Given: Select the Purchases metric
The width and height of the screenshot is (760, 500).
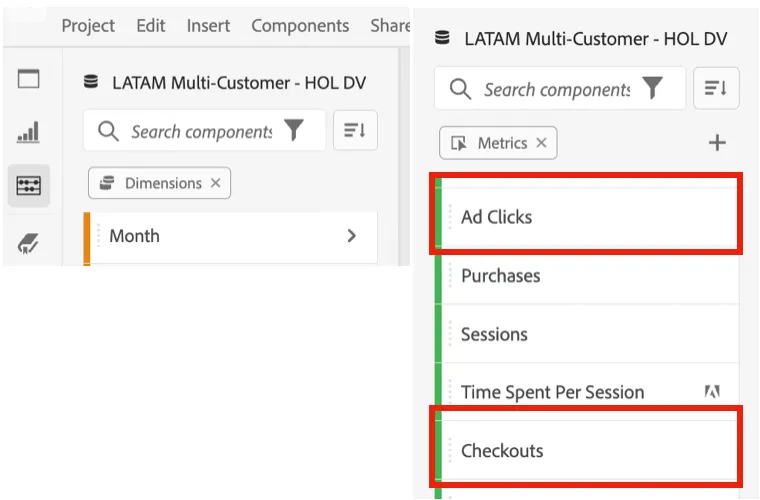Looking at the screenshot, I should [587, 275].
